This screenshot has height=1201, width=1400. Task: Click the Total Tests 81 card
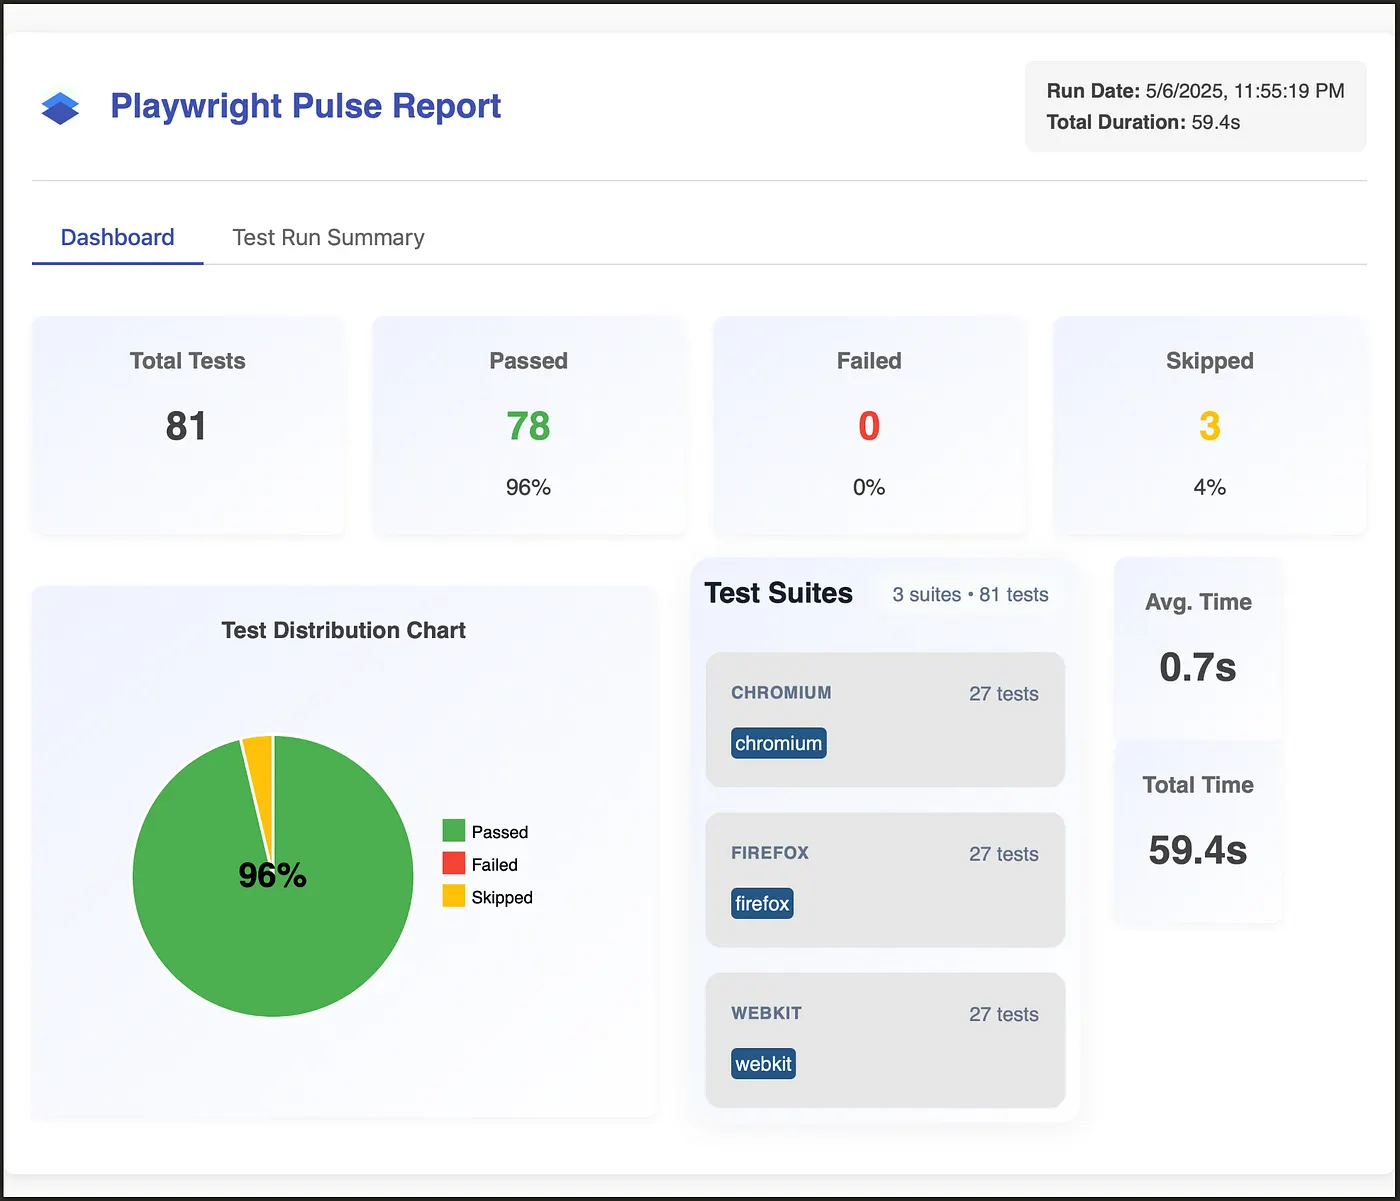tap(188, 426)
